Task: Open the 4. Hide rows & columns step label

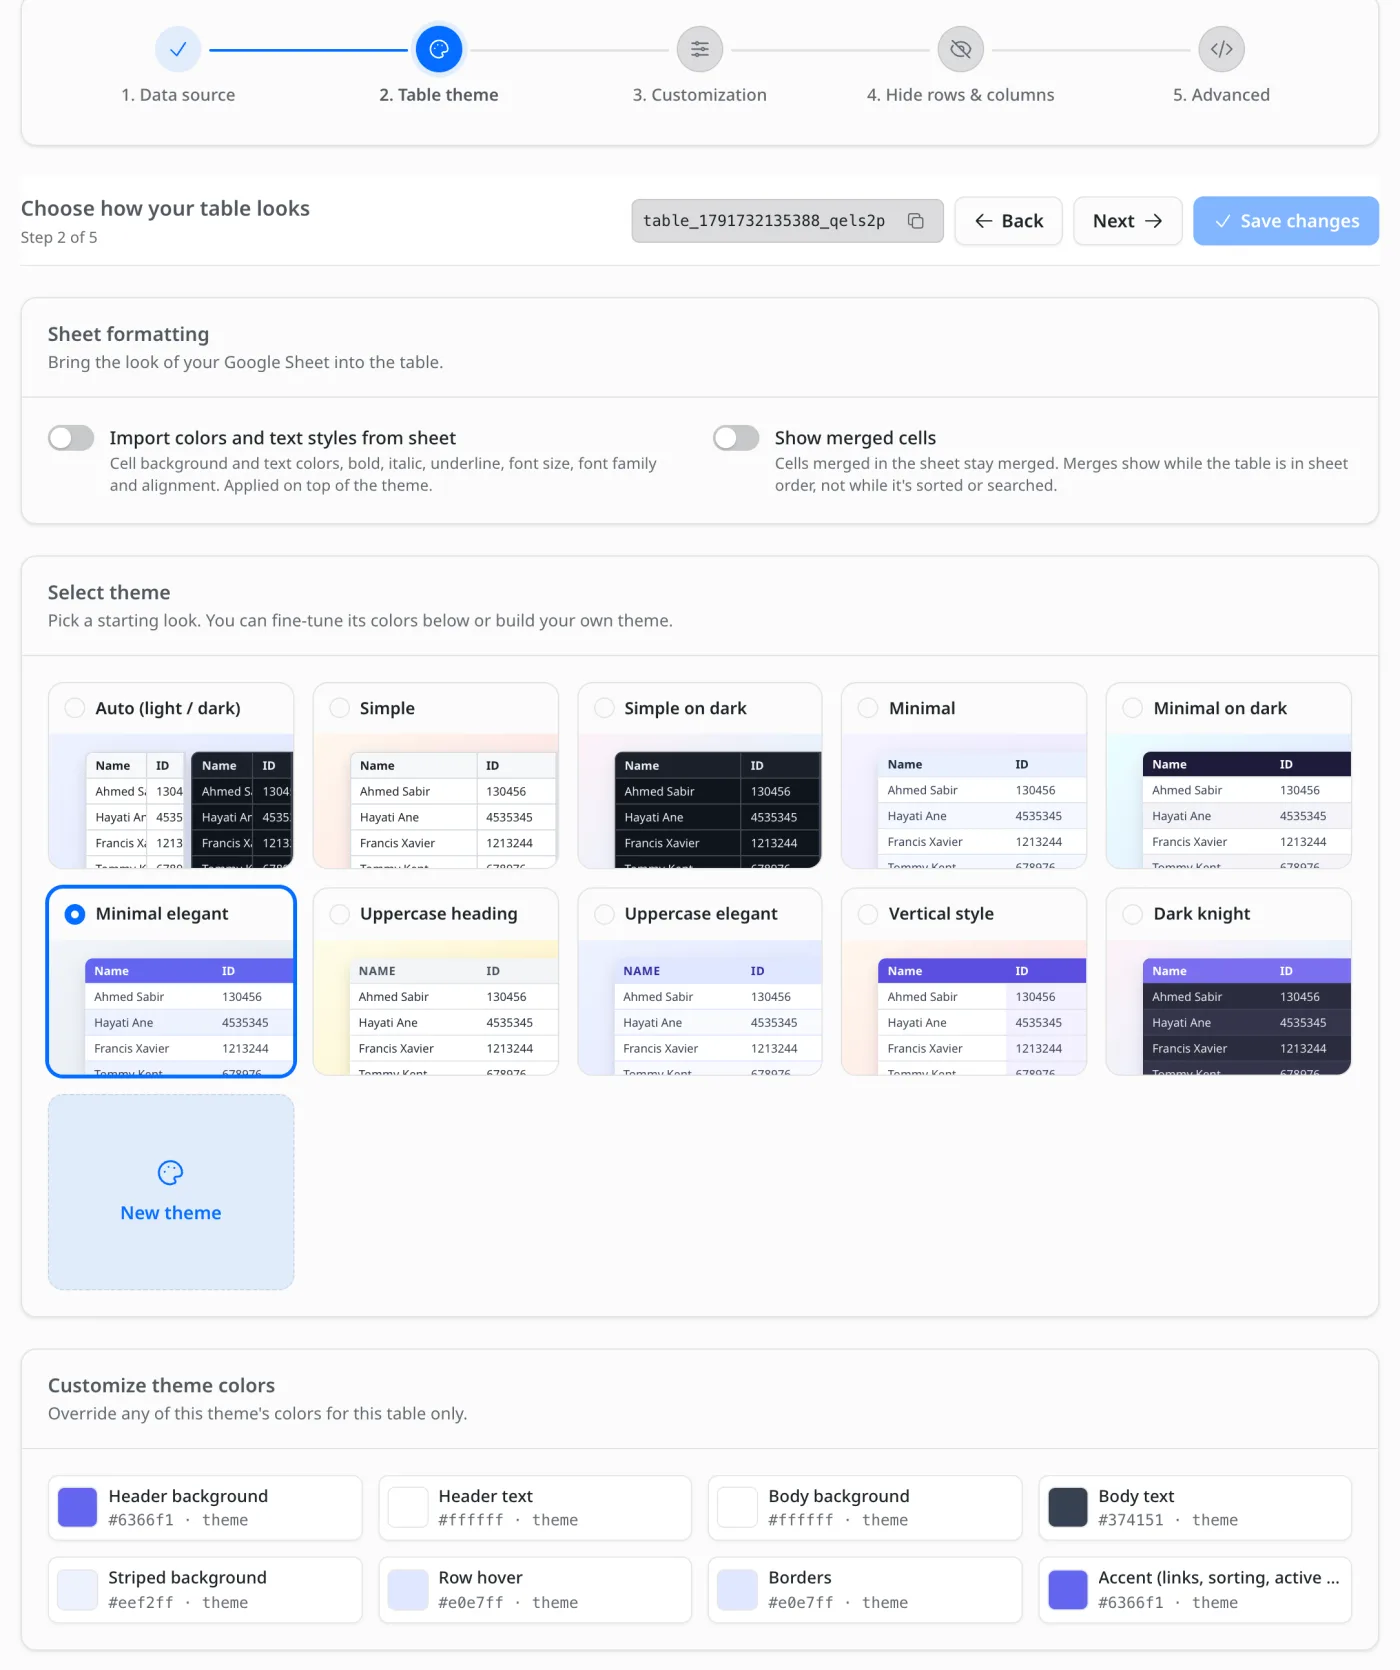Action: [x=961, y=95]
